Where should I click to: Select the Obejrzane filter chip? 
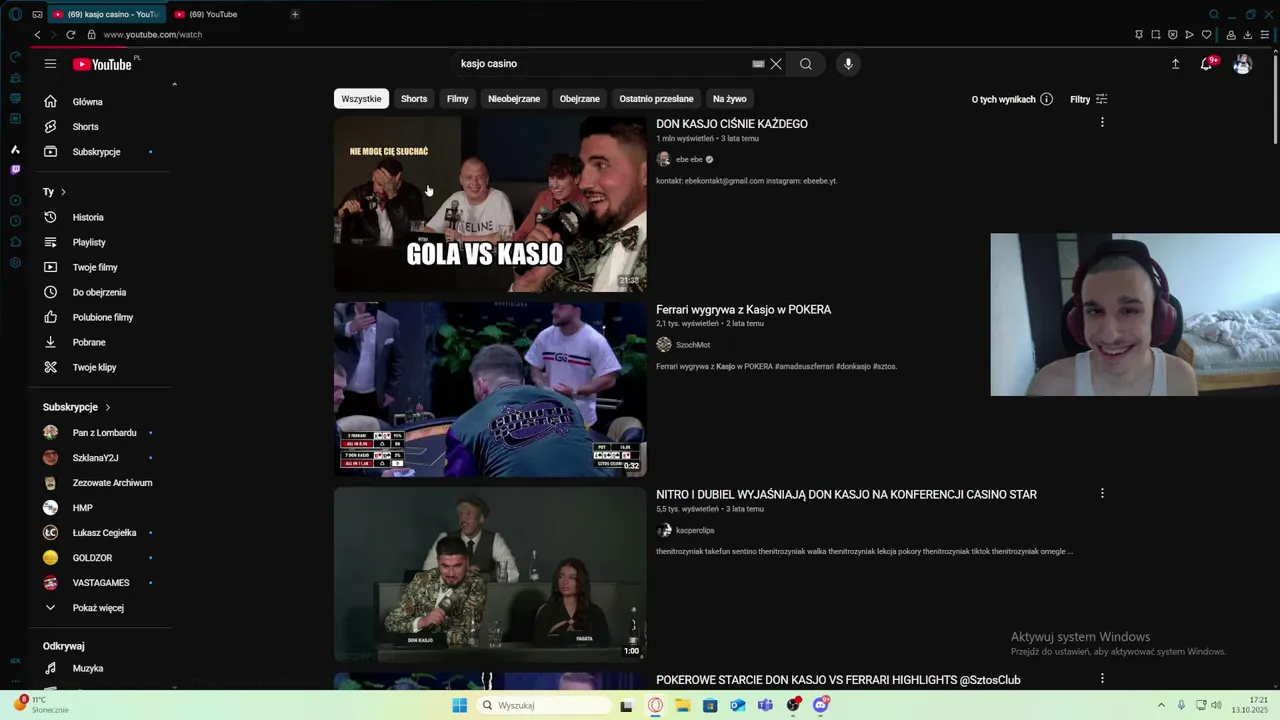(580, 99)
